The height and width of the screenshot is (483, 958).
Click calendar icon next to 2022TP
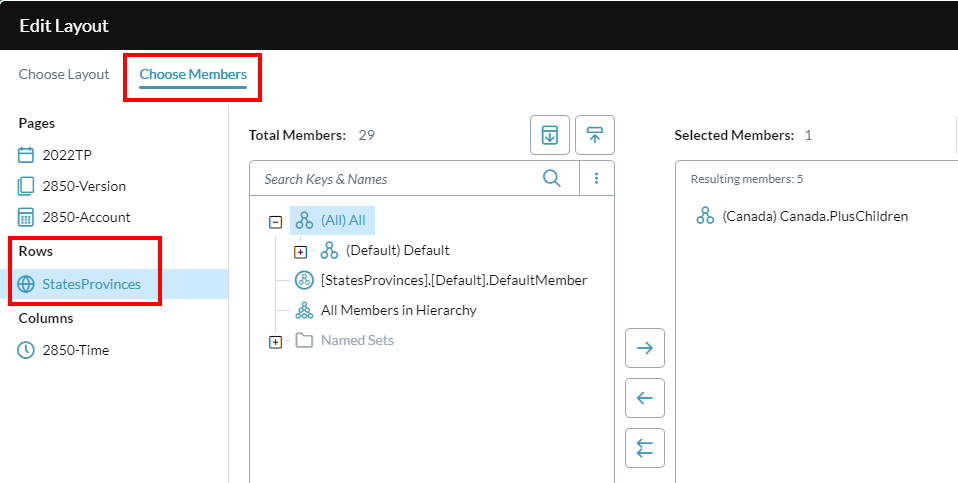tap(26, 155)
